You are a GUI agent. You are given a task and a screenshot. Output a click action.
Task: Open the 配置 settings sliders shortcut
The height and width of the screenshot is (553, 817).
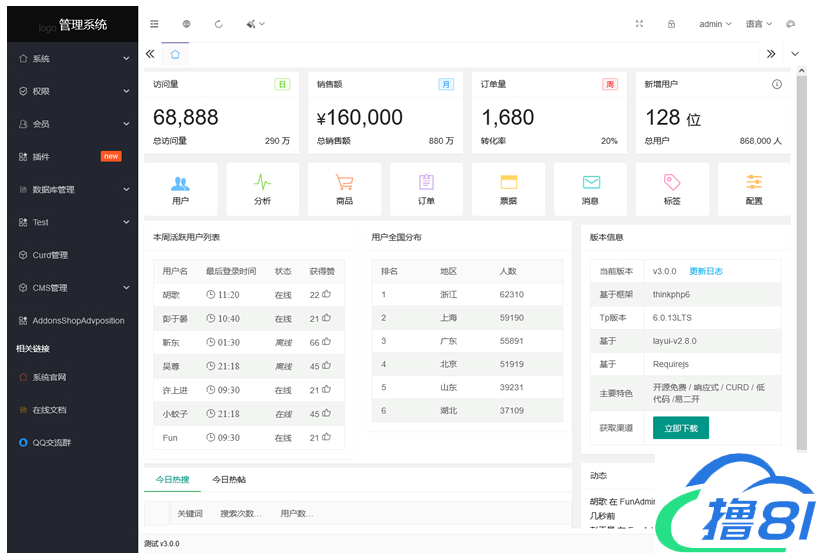coord(753,189)
